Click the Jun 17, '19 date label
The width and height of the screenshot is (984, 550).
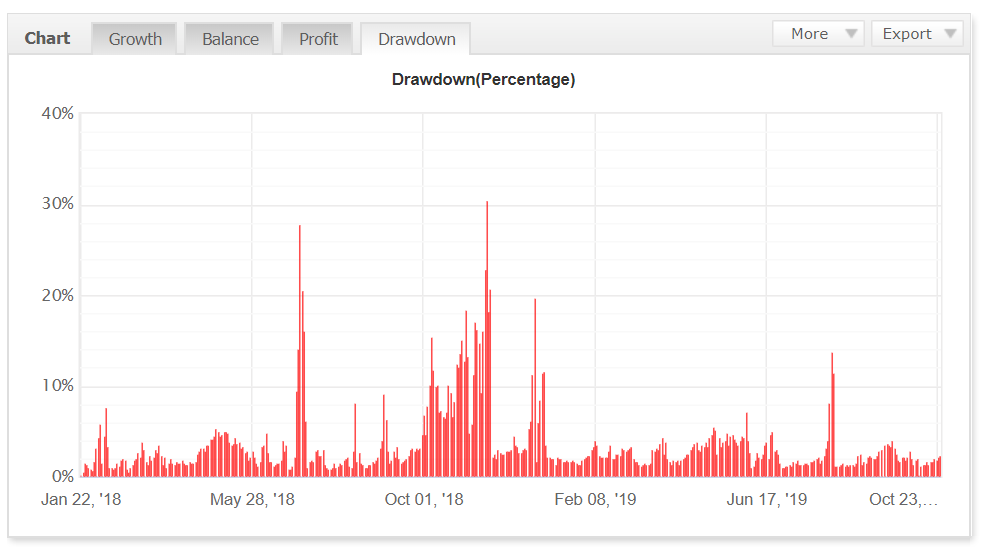click(x=767, y=500)
